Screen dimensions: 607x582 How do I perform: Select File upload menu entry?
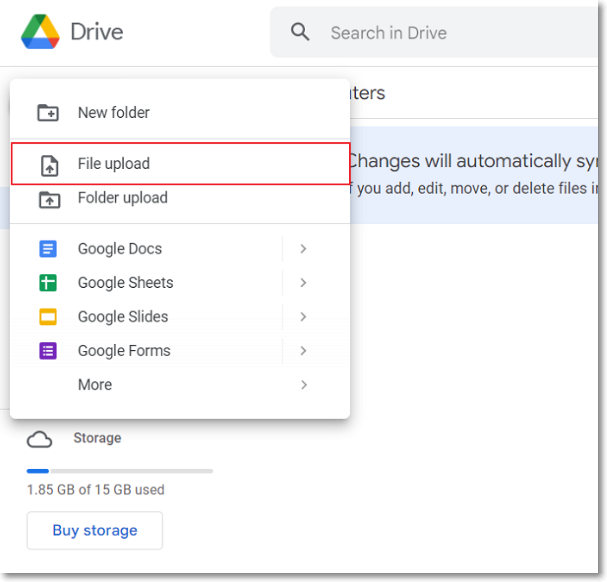coord(180,163)
